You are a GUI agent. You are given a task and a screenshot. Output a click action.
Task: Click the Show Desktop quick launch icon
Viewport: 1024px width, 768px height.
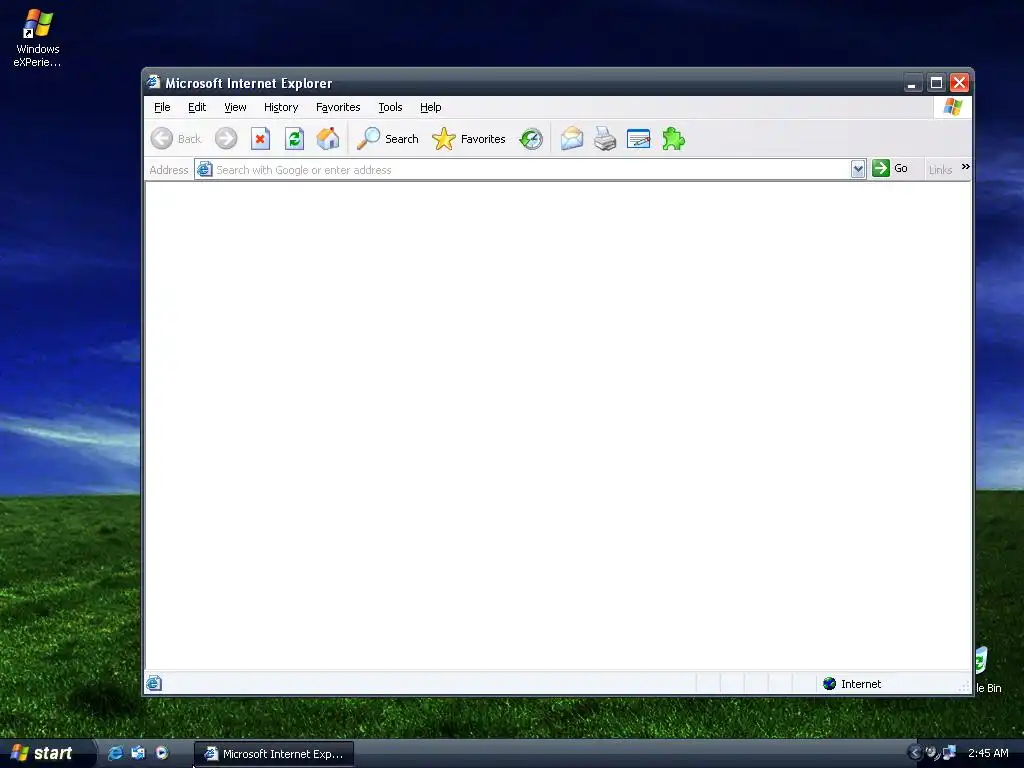click(x=138, y=753)
